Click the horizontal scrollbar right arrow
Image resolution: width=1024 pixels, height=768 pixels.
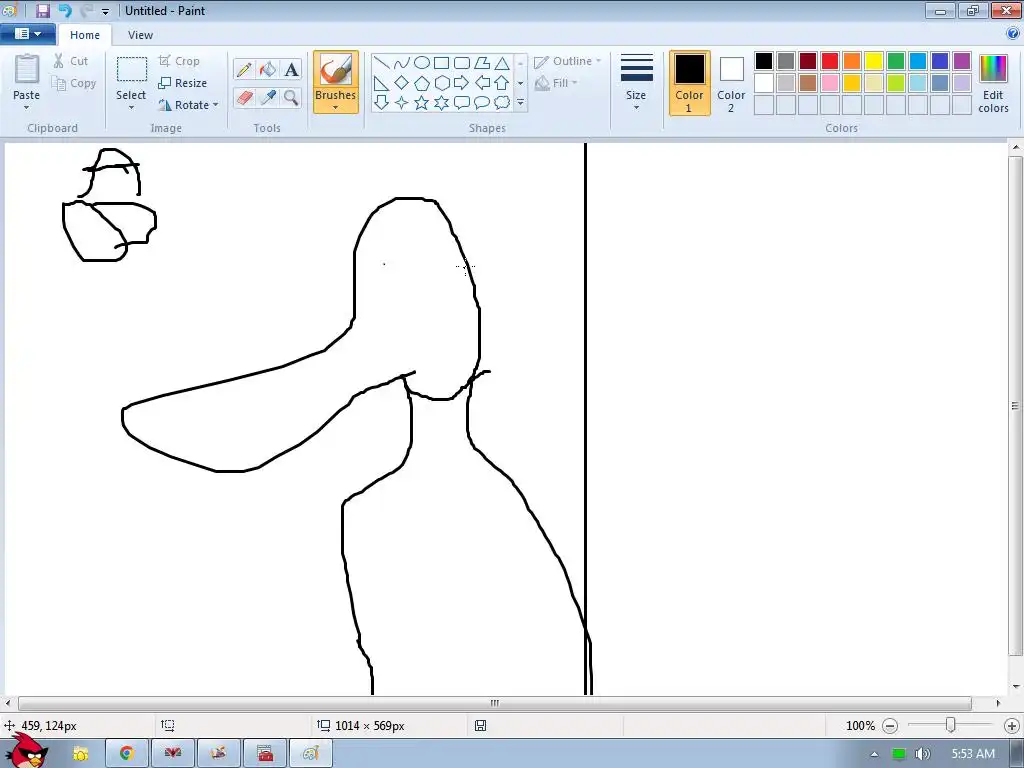pos(998,703)
